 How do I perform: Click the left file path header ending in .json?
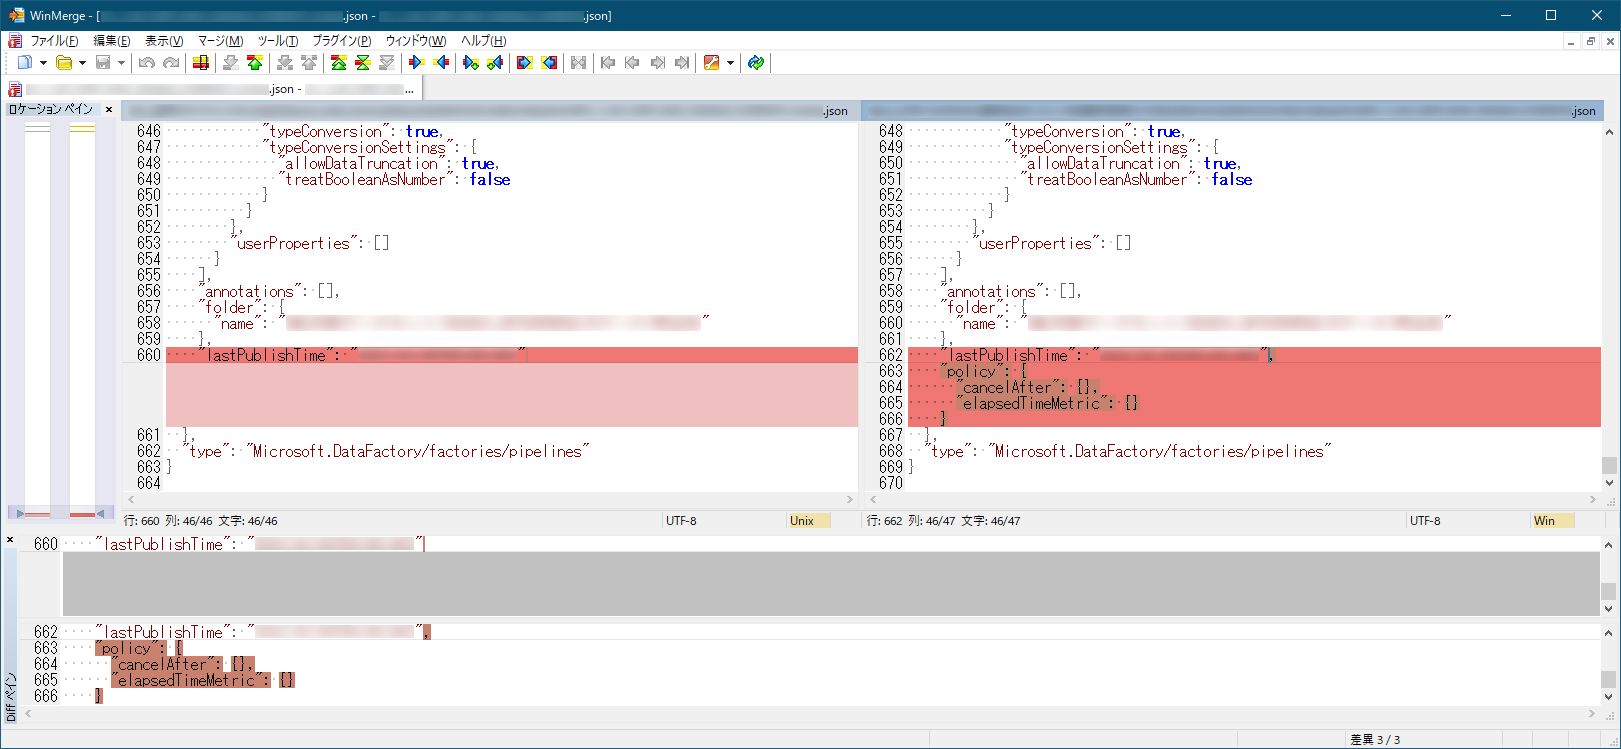pyautogui.click(x=490, y=111)
